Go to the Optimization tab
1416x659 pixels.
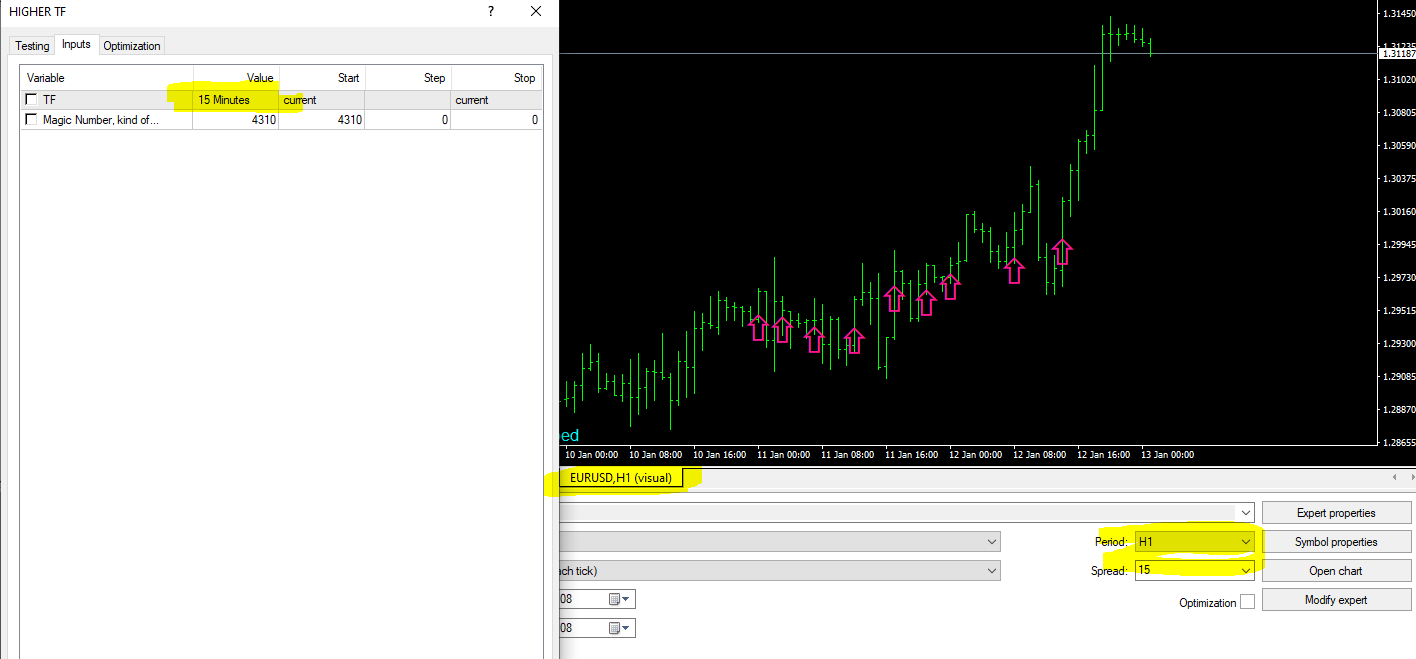pos(132,46)
